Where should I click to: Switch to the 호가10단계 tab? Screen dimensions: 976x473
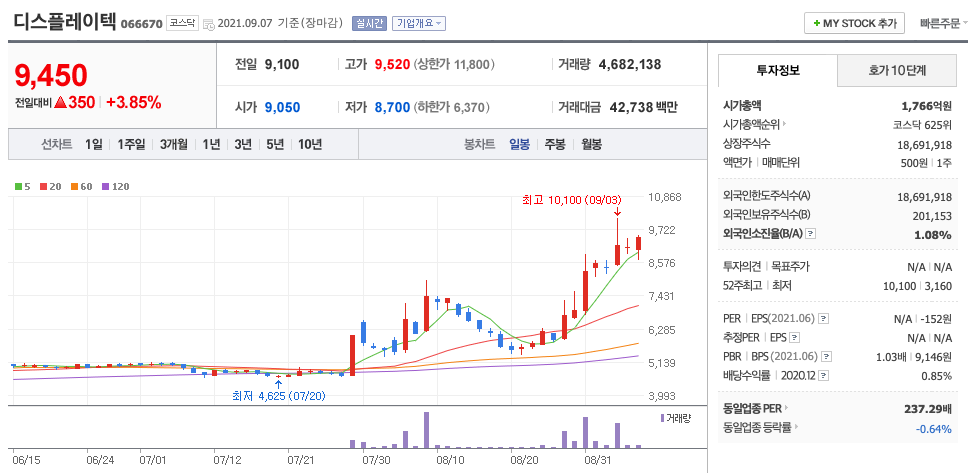point(897,70)
